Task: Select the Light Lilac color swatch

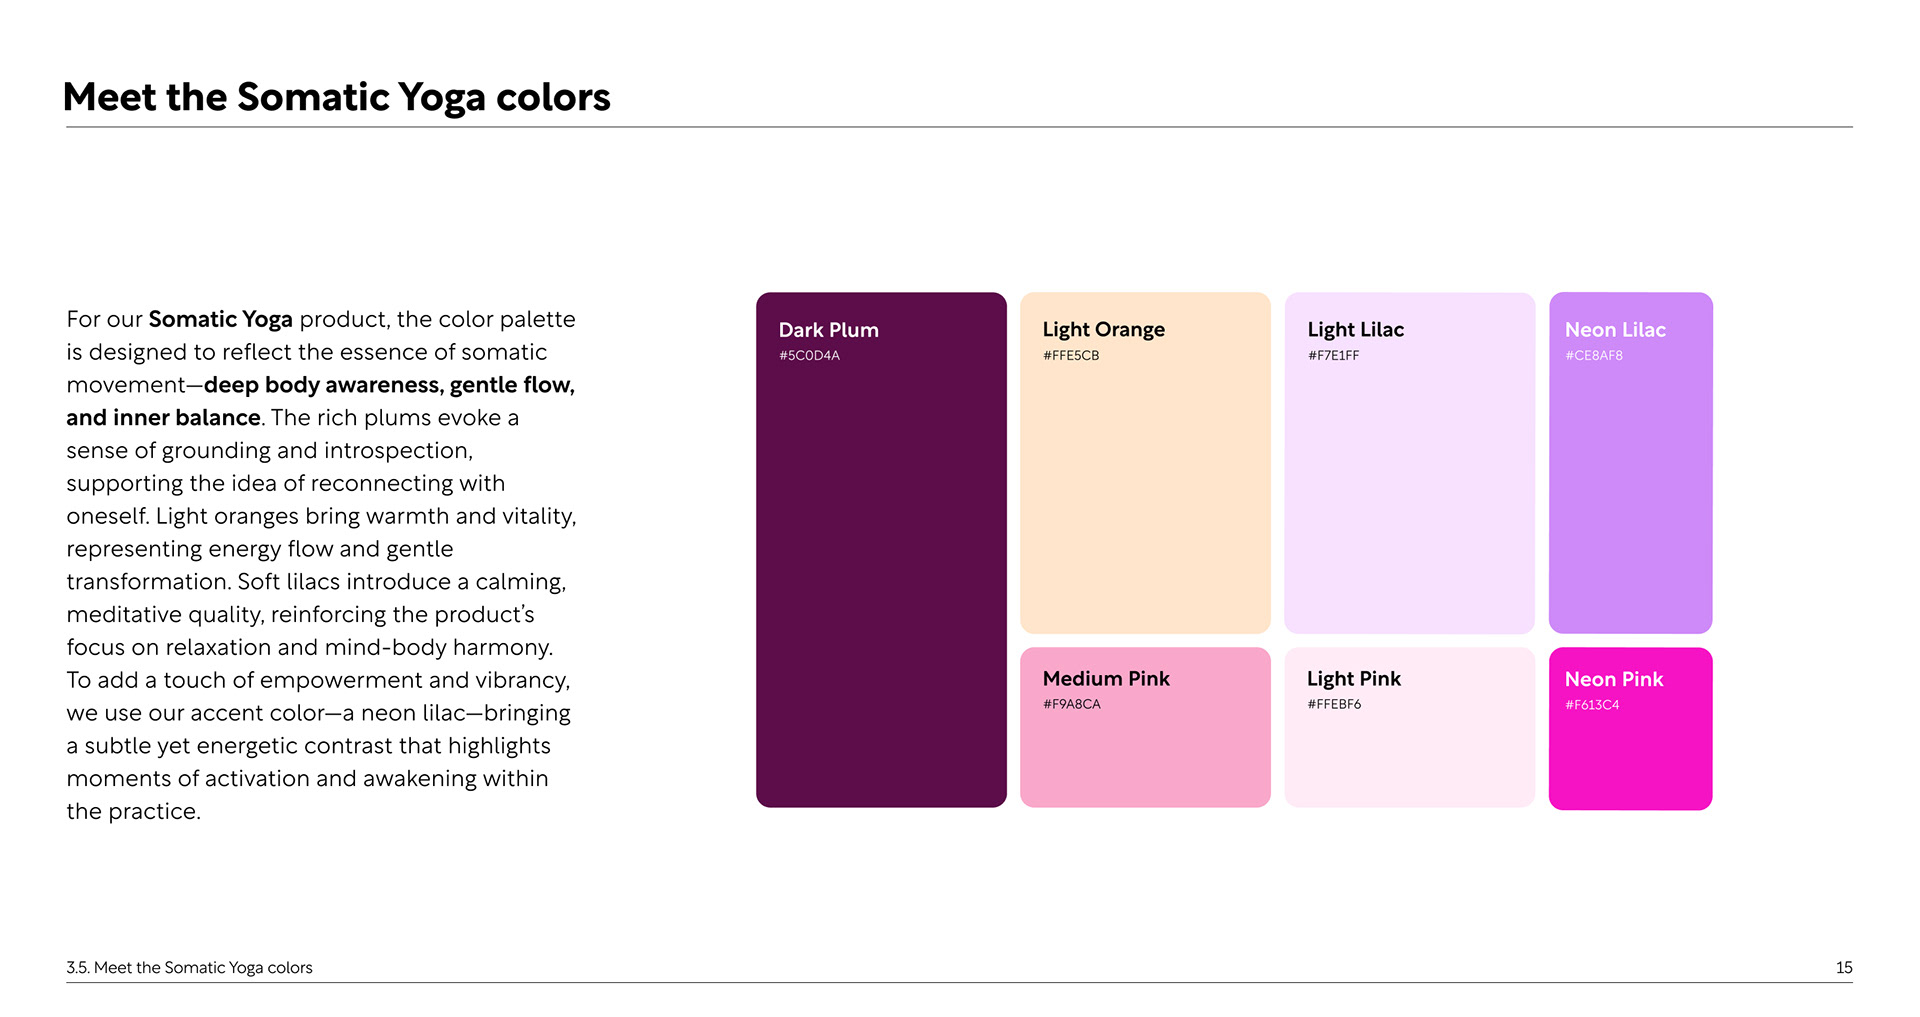Action: [x=1409, y=463]
